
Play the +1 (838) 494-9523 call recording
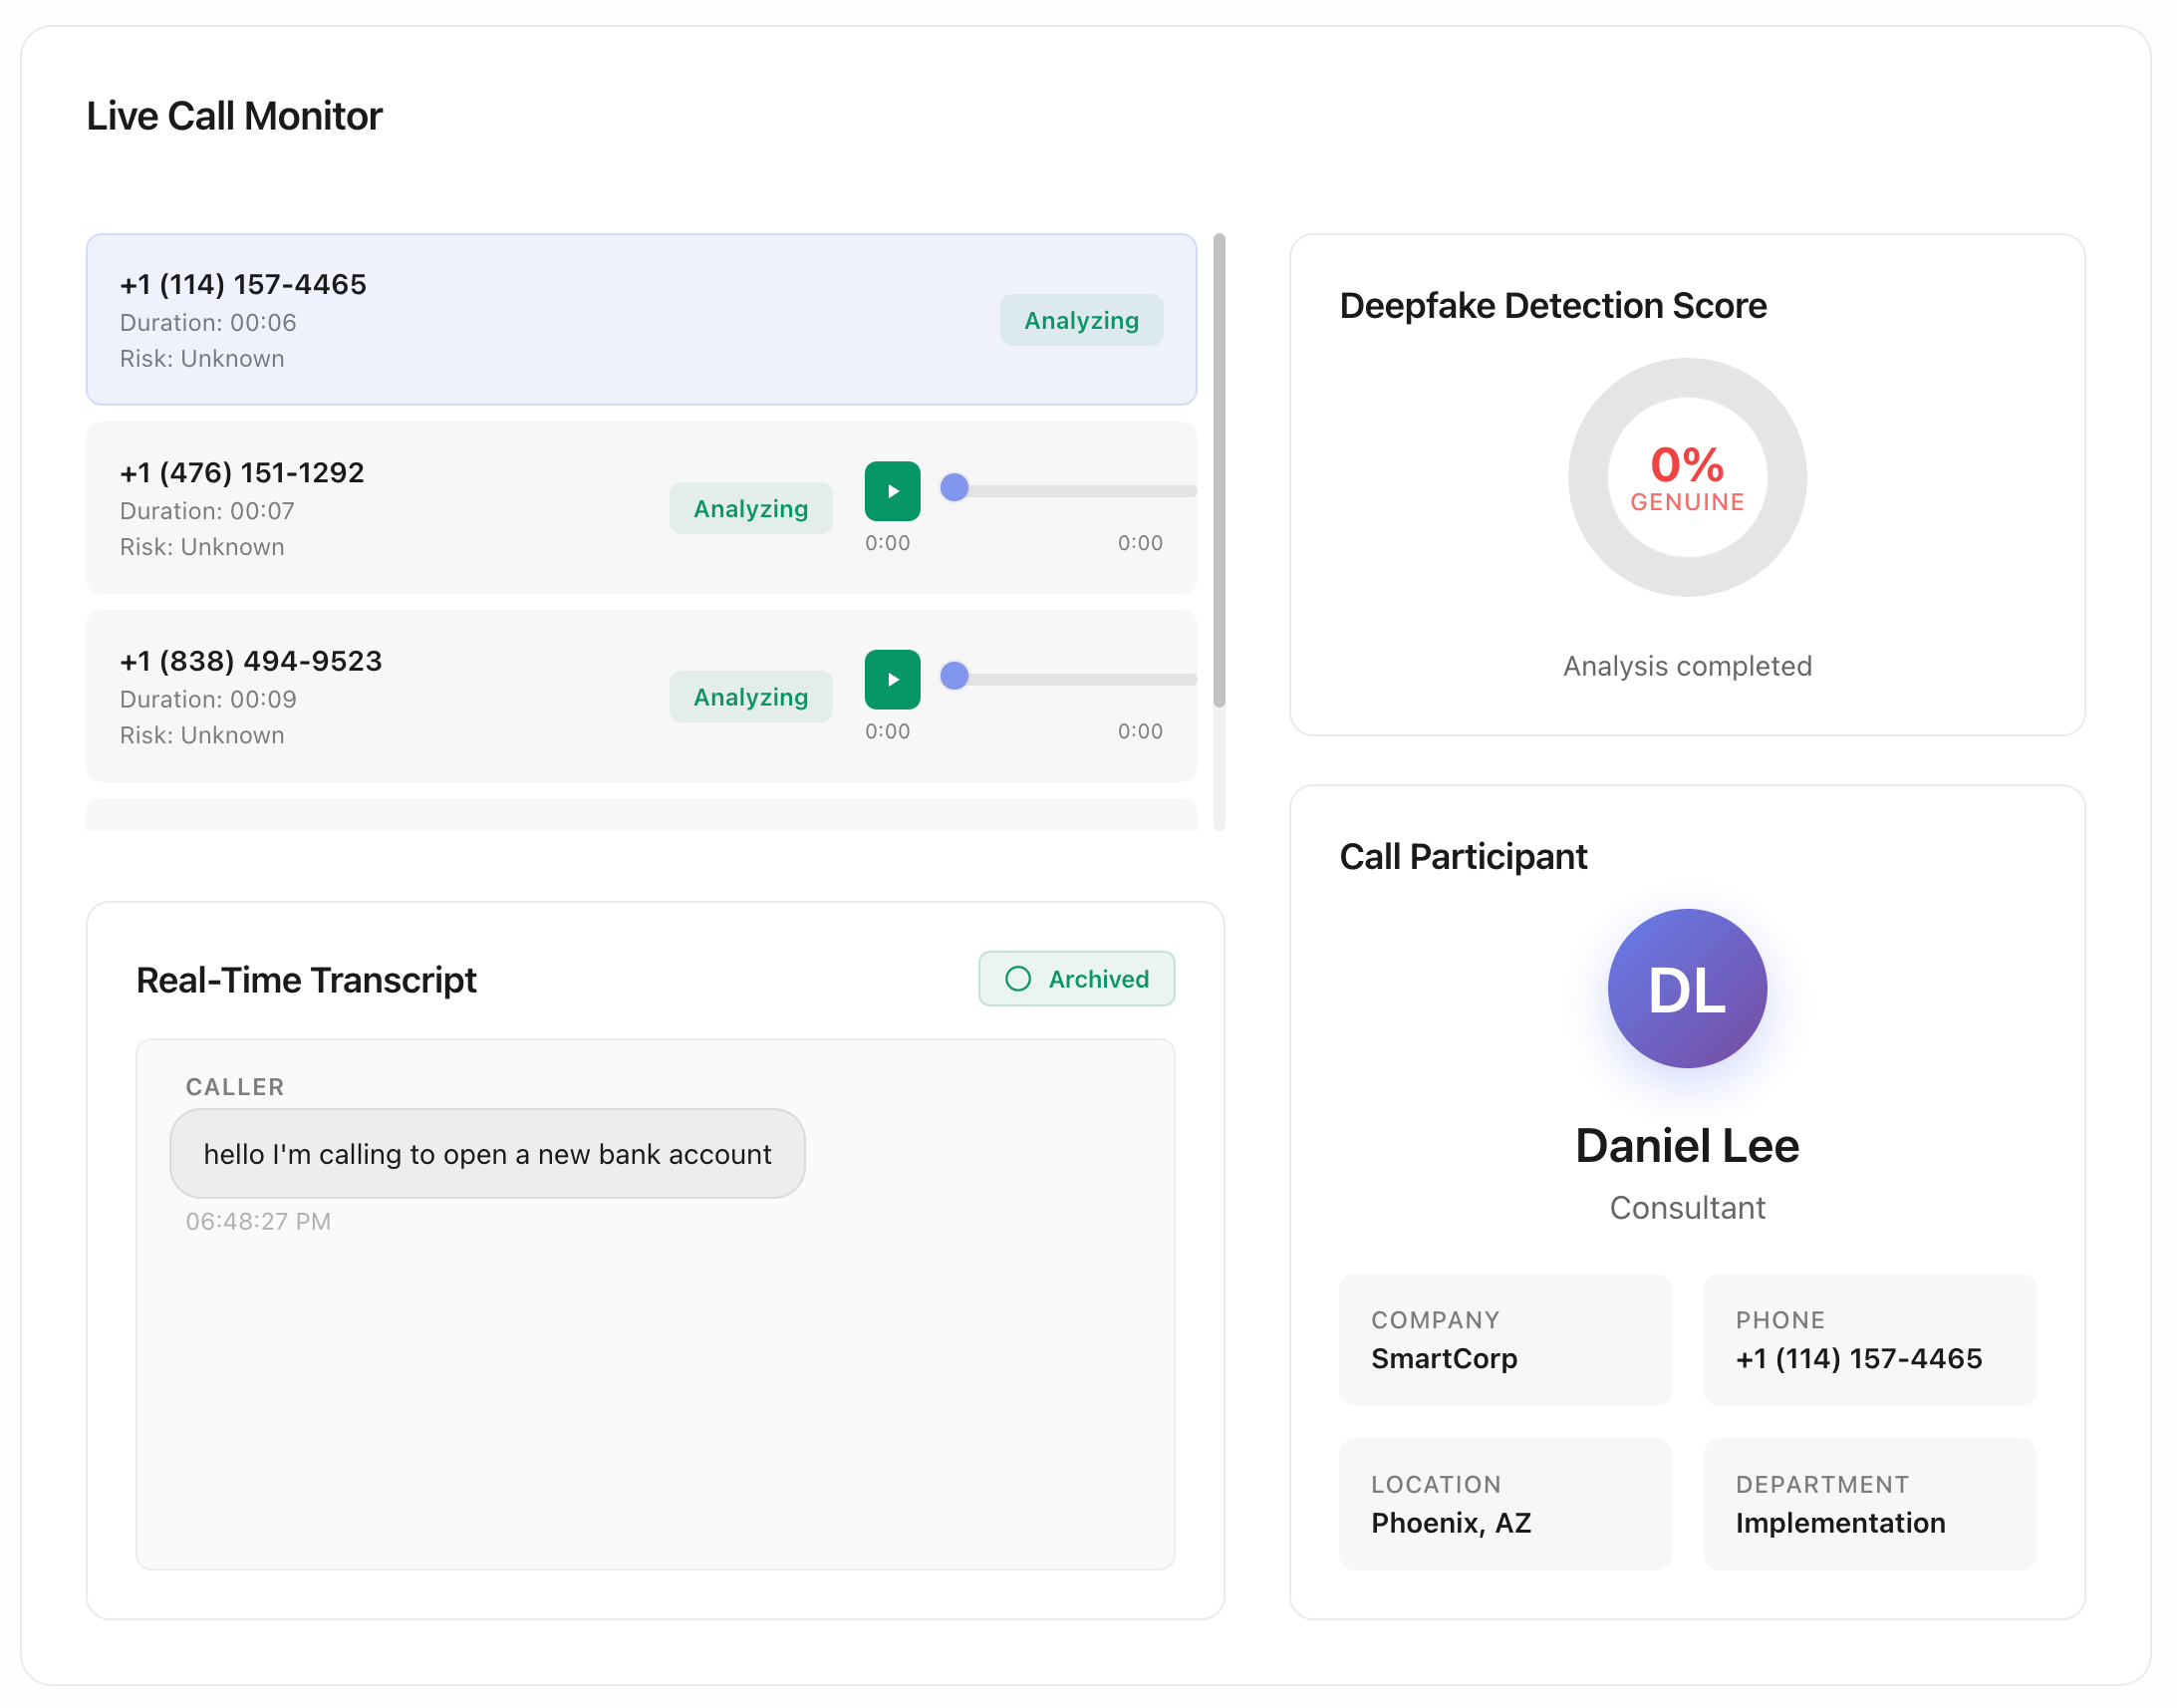coord(893,680)
